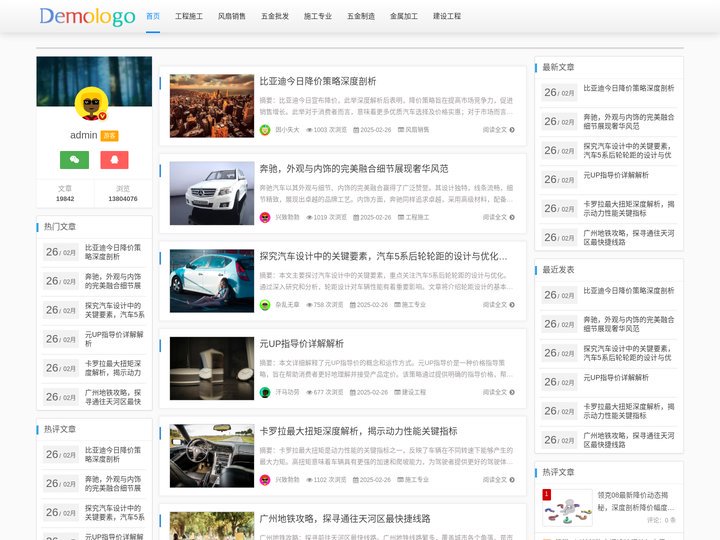720x540 pixels.
Task: Click the blue-white car thumbnail of 探究汽车设计 article
Action: [x=212, y=281]
